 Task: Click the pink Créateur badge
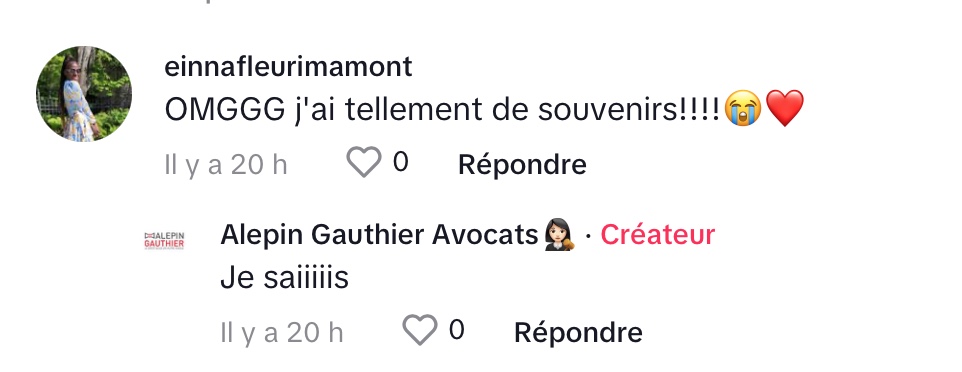tap(658, 234)
